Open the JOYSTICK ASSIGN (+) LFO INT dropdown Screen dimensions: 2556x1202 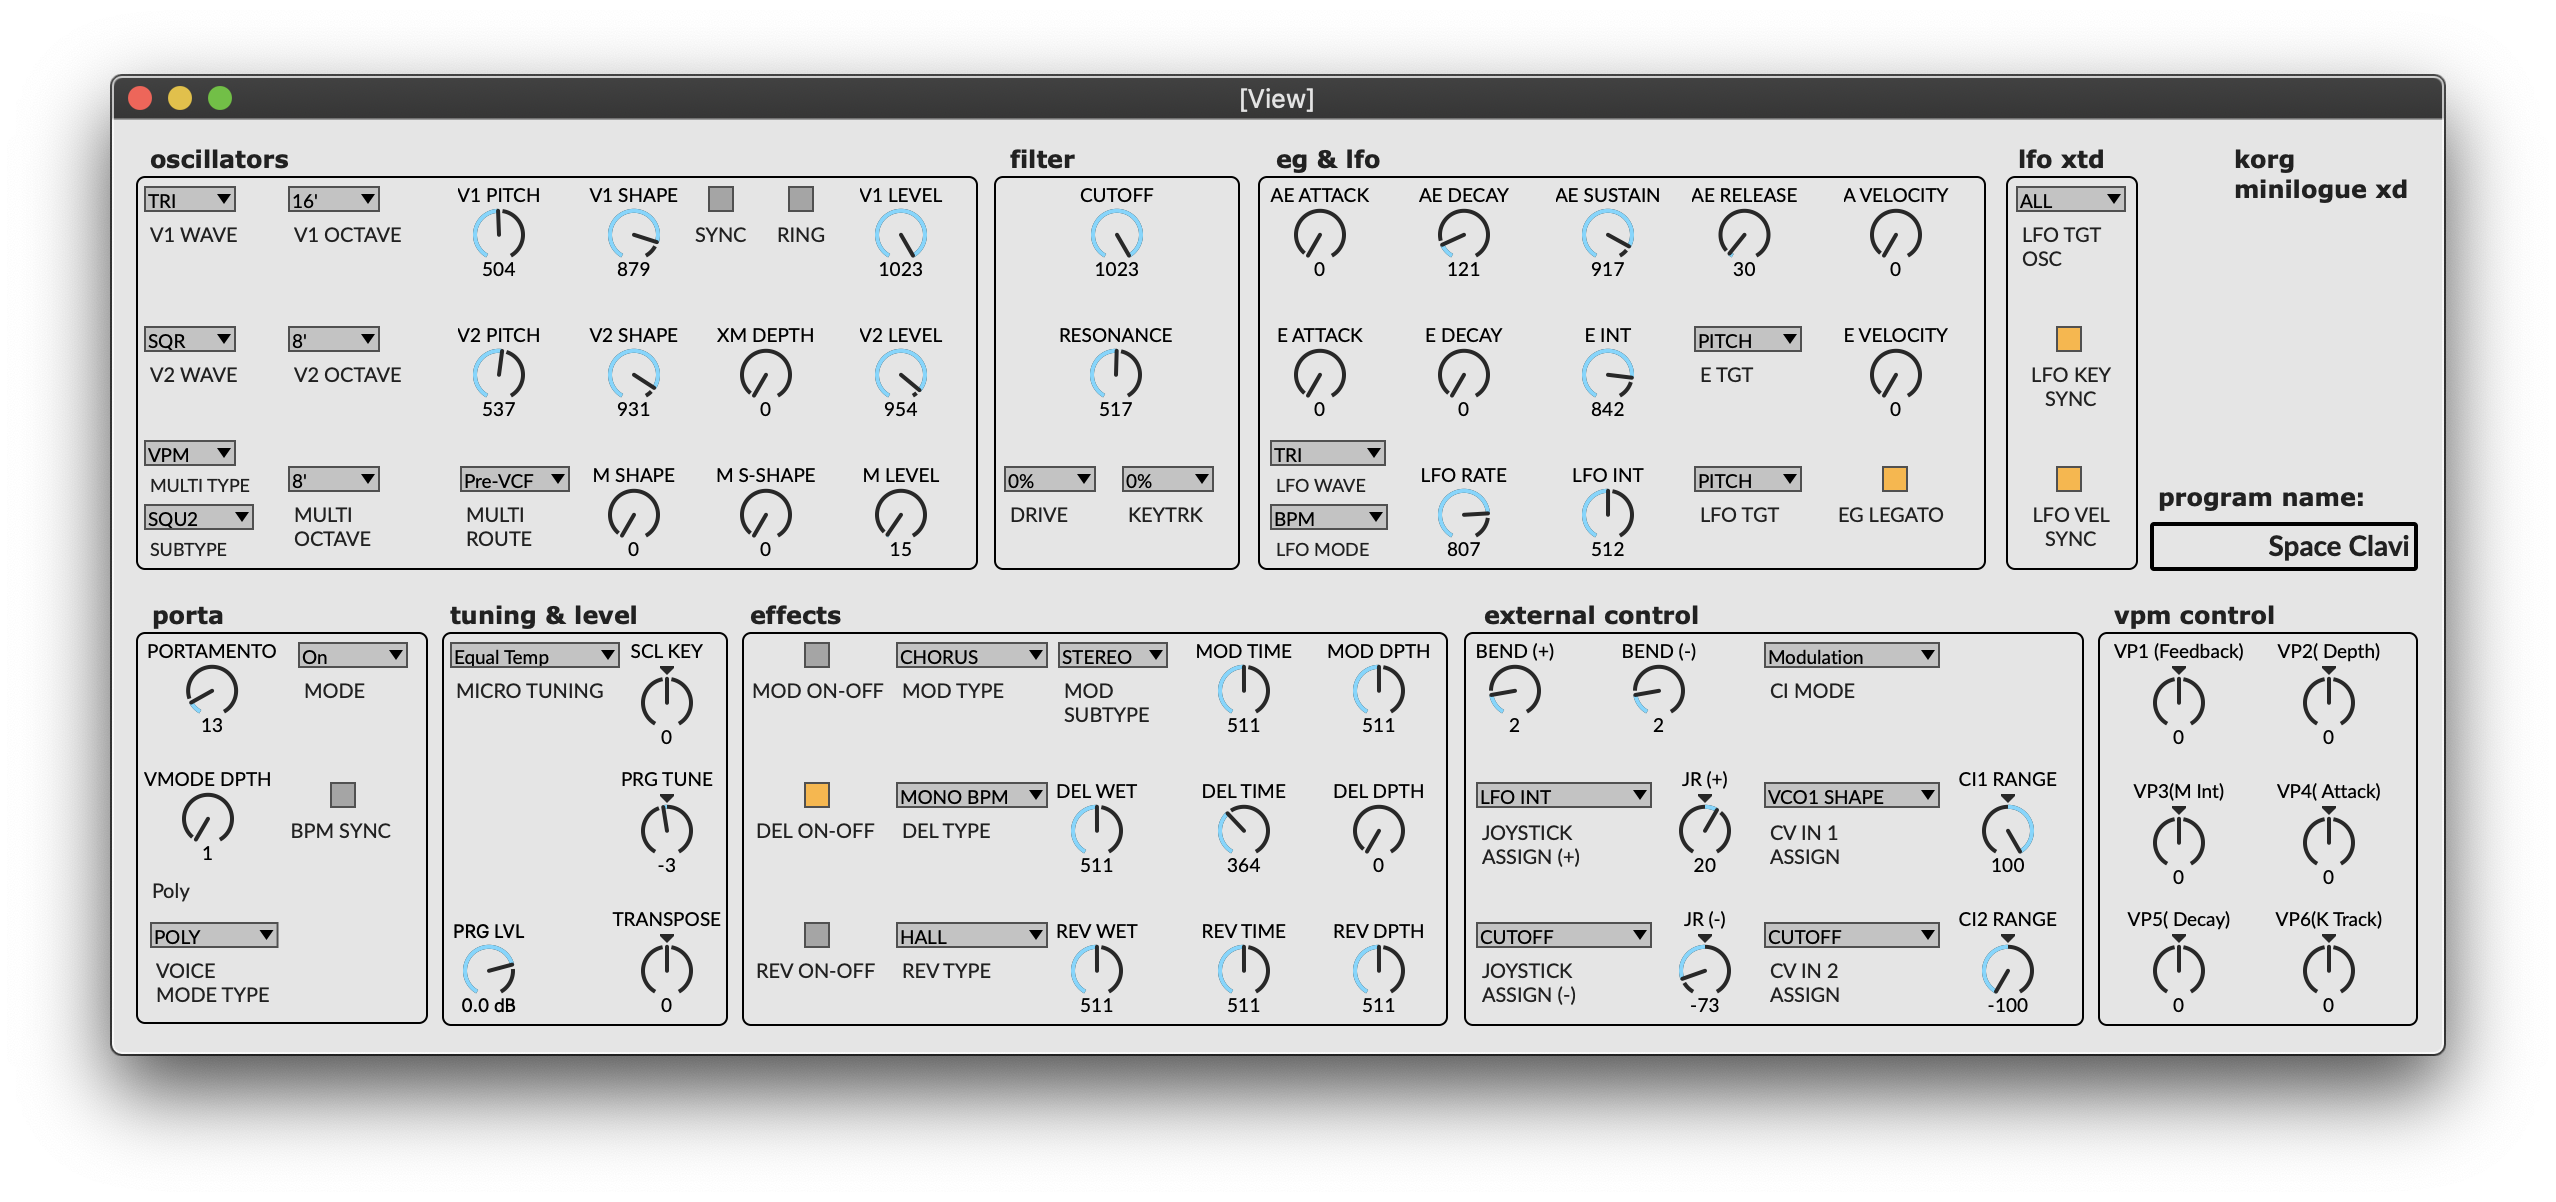1563,796
